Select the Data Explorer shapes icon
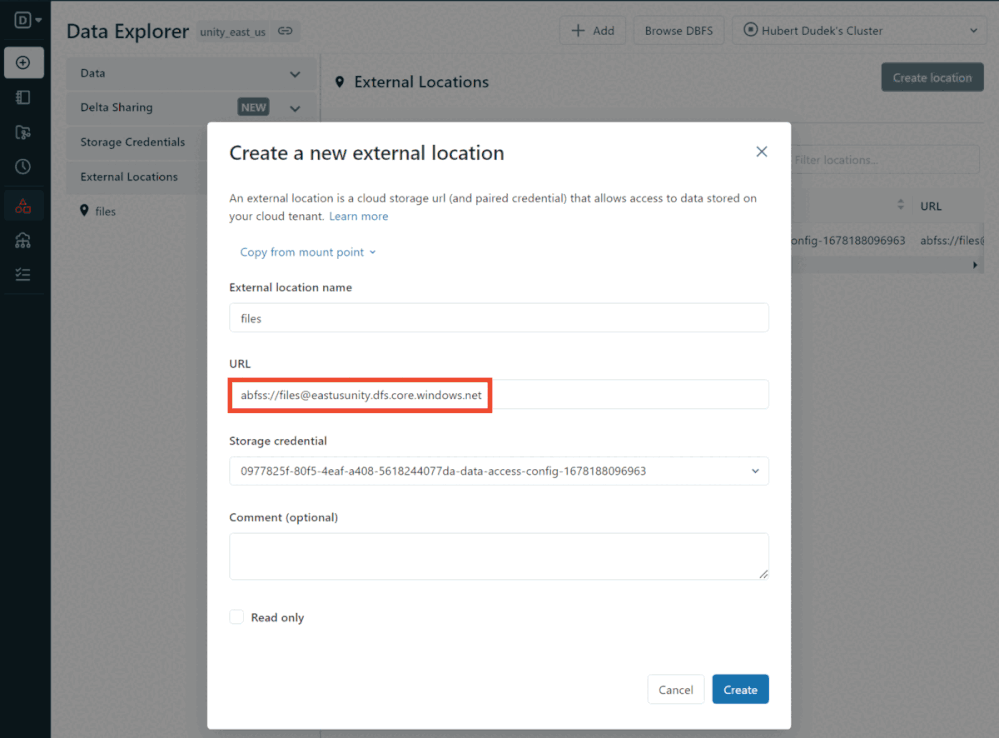Viewport: 999px width, 738px height. coord(23,206)
